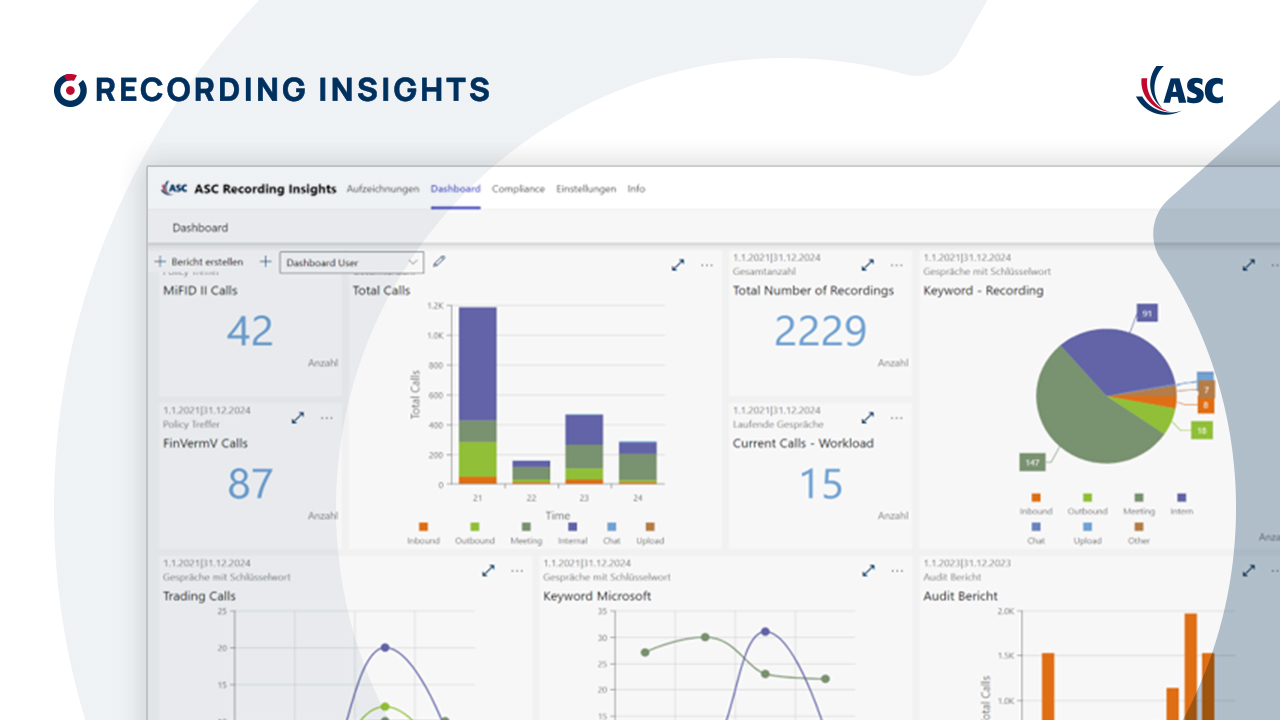Toggle Meeting series in Keyword - Recording legend
The width and height of the screenshot is (1280, 720).
tap(1138, 504)
